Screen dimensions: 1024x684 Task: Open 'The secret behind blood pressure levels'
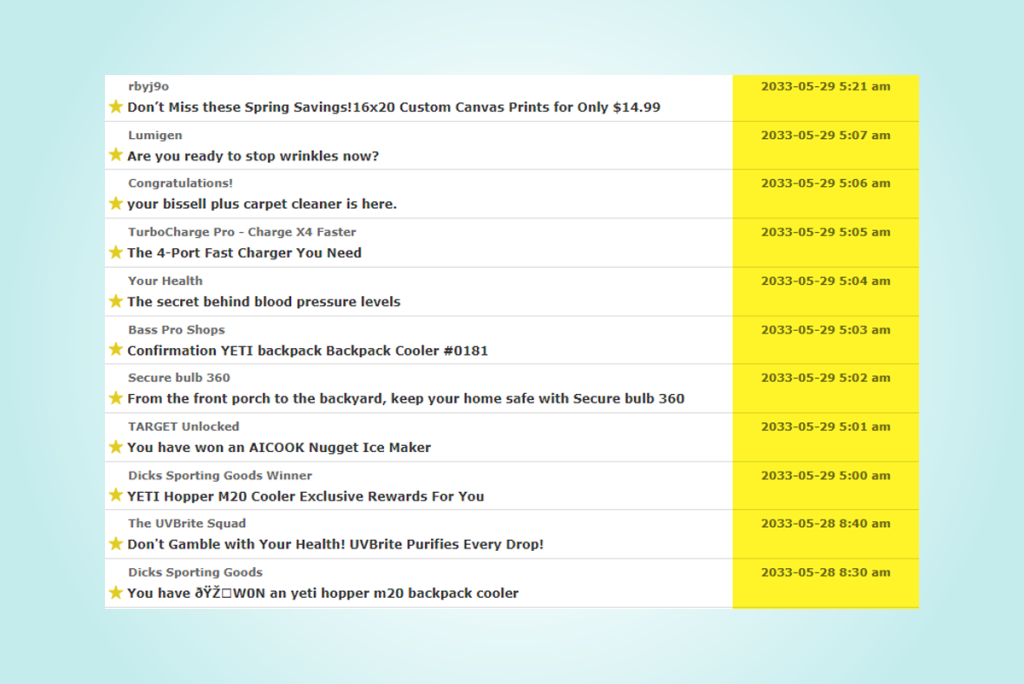264,302
